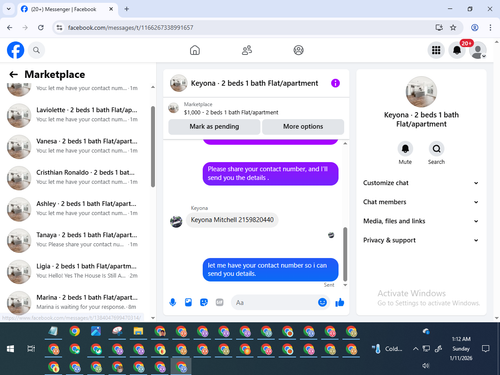Screen dimensions: 500x375
Task: Choose a GIF icon in composer
Action: point(219,302)
